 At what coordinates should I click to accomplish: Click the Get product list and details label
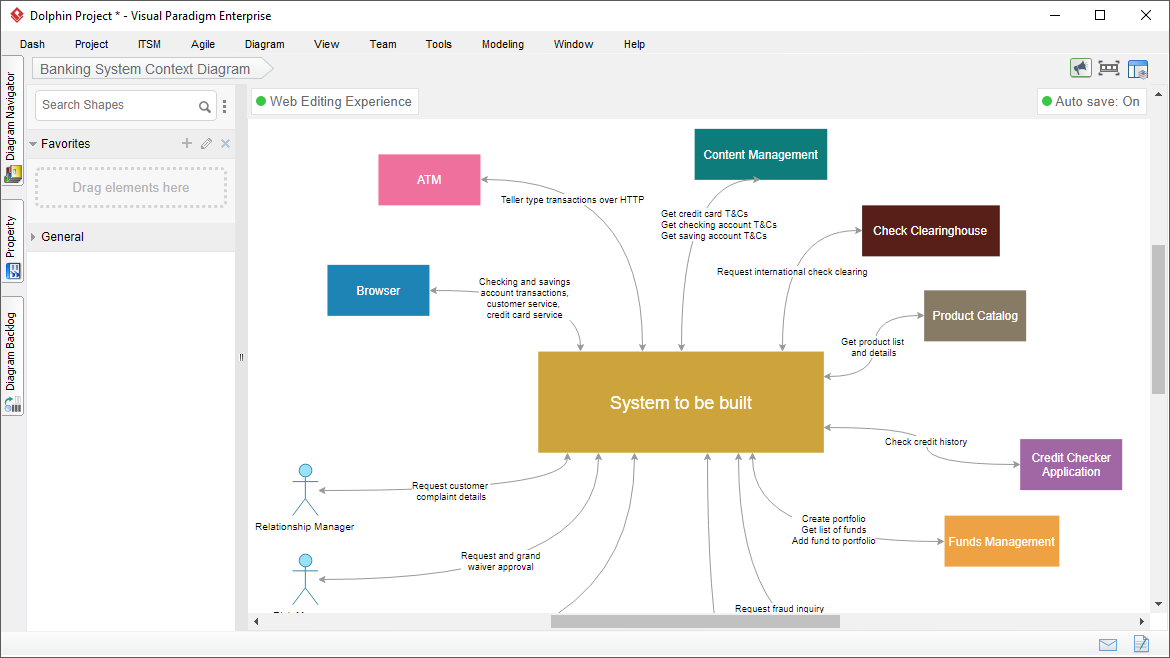tap(872, 347)
